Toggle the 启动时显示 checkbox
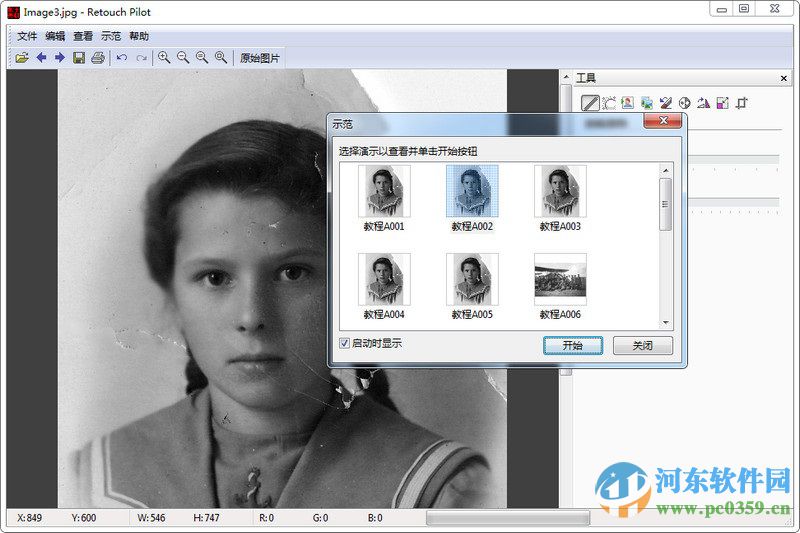The width and height of the screenshot is (800, 533). point(344,343)
